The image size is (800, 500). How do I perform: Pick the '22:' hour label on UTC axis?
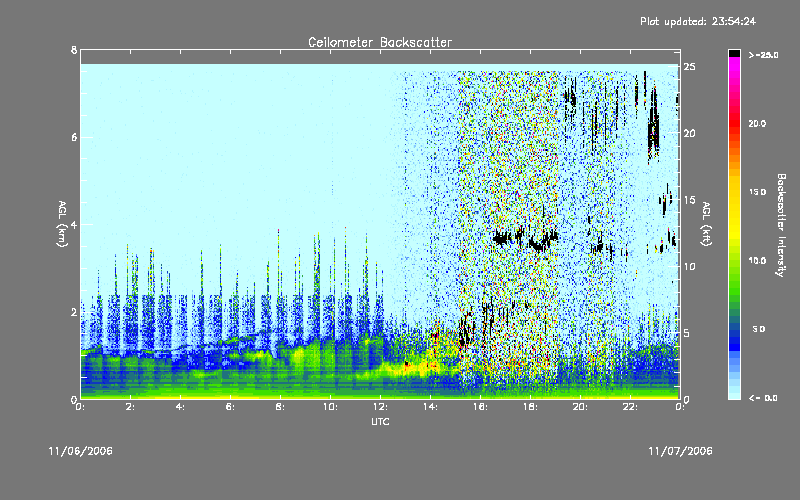point(630,407)
